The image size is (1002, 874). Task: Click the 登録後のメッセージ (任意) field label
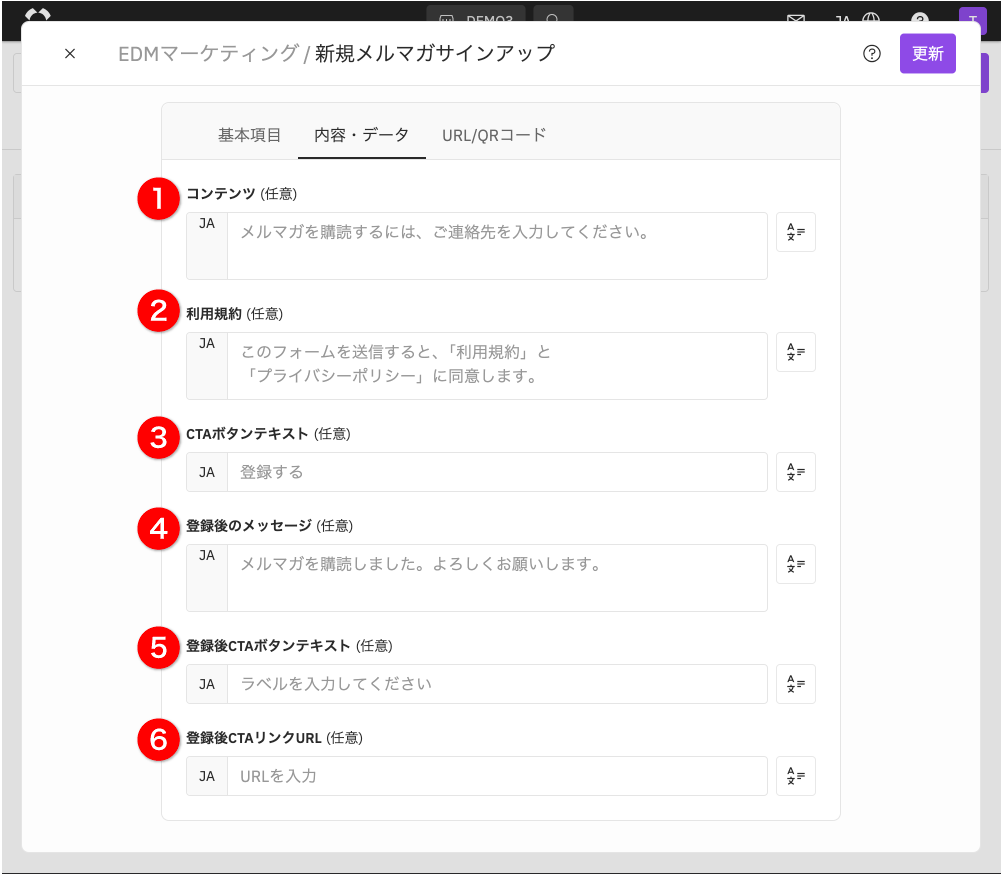point(270,526)
